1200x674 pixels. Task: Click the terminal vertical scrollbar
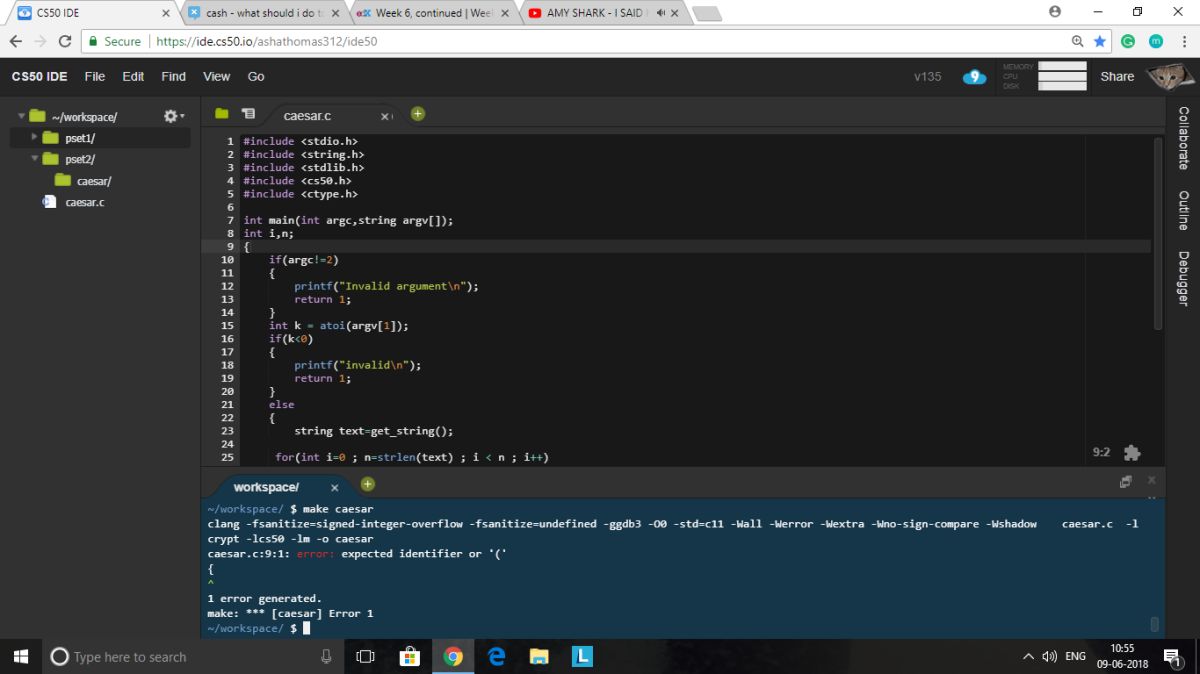click(x=1154, y=624)
